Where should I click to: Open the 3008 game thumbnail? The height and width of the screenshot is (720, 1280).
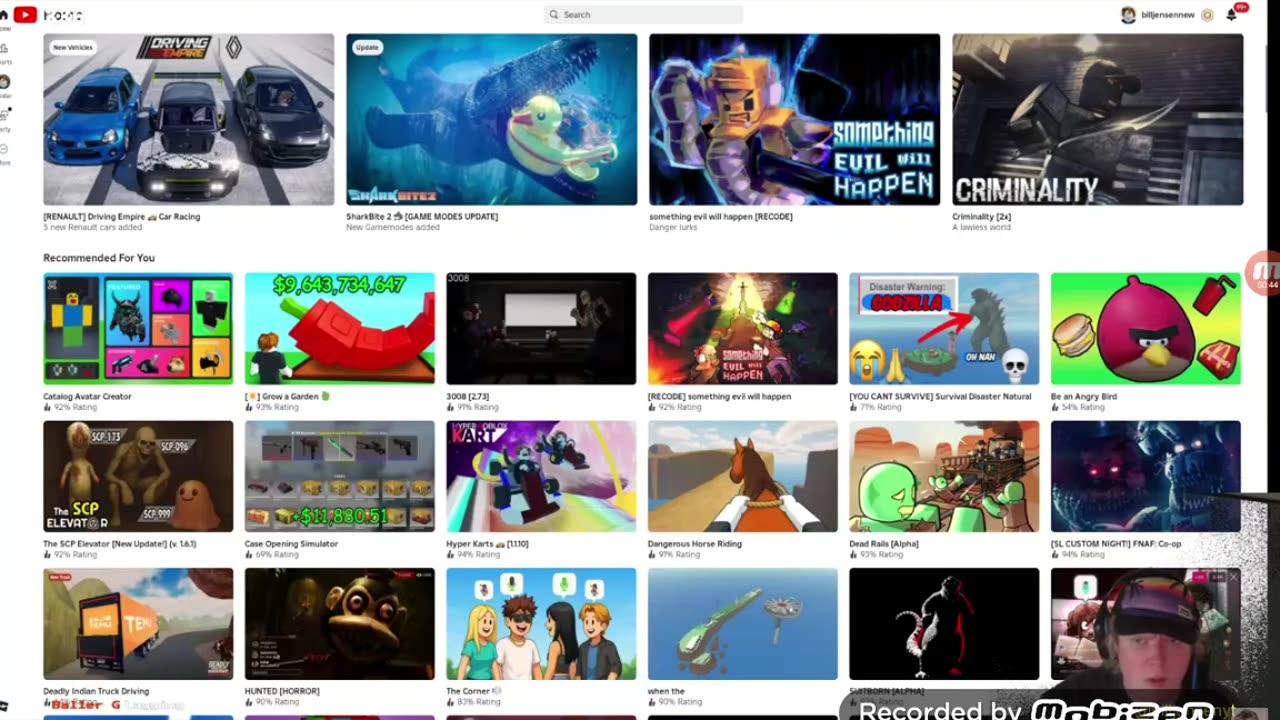pyautogui.click(x=541, y=329)
